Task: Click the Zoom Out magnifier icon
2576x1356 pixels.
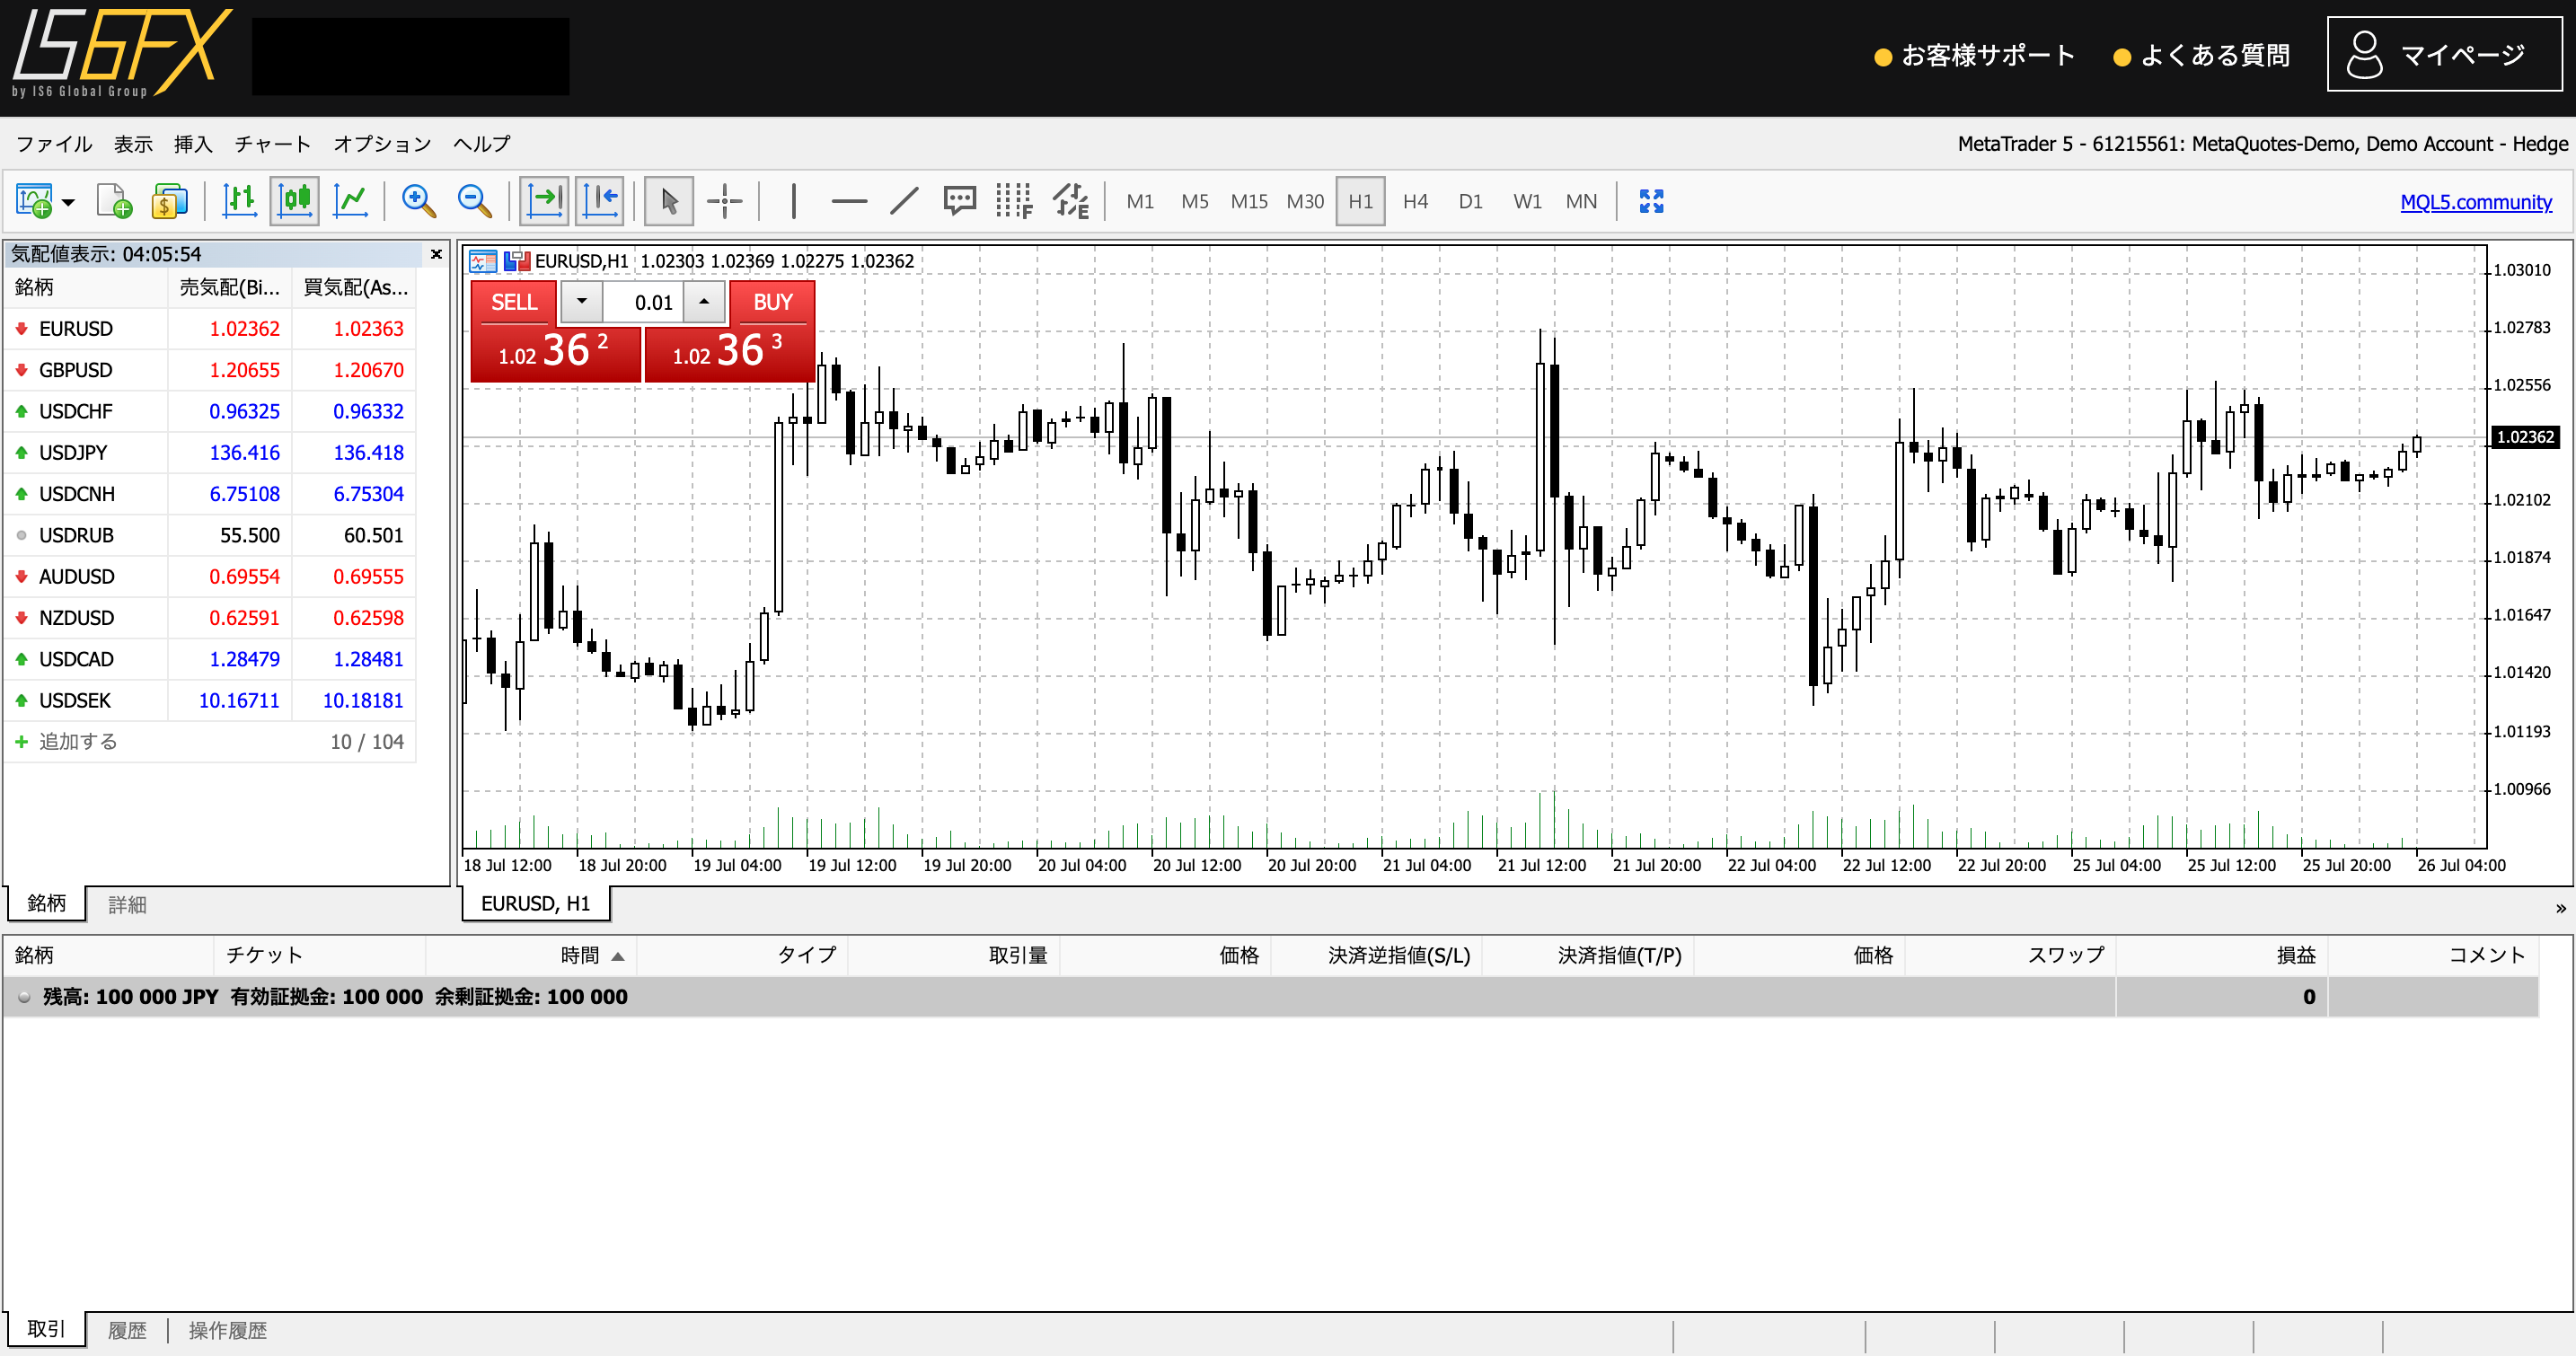Action: 474,201
